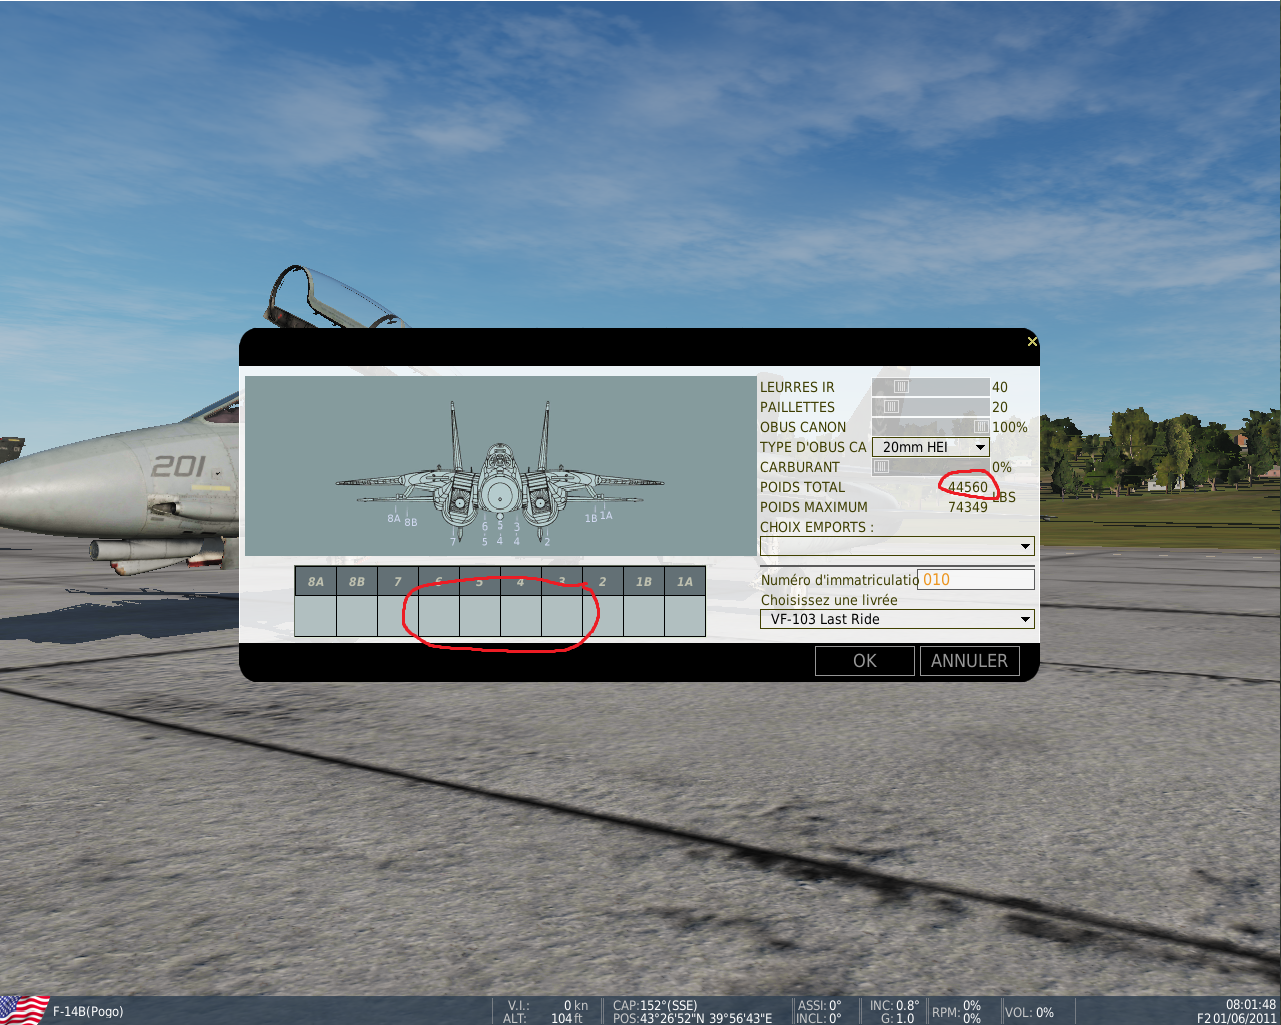
Task: Click the RPM percentage readout
Action: pos(956,1012)
